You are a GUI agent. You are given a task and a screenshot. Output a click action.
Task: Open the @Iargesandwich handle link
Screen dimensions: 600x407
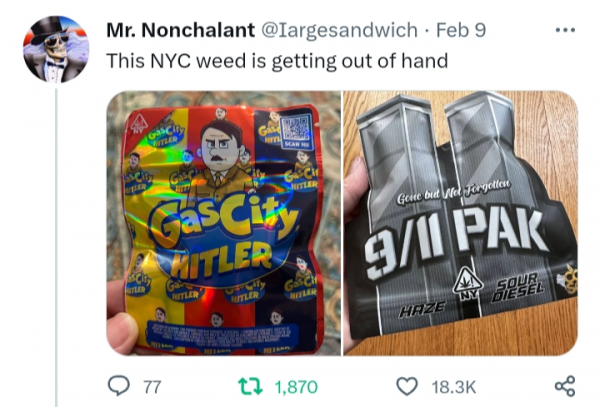coord(339,30)
